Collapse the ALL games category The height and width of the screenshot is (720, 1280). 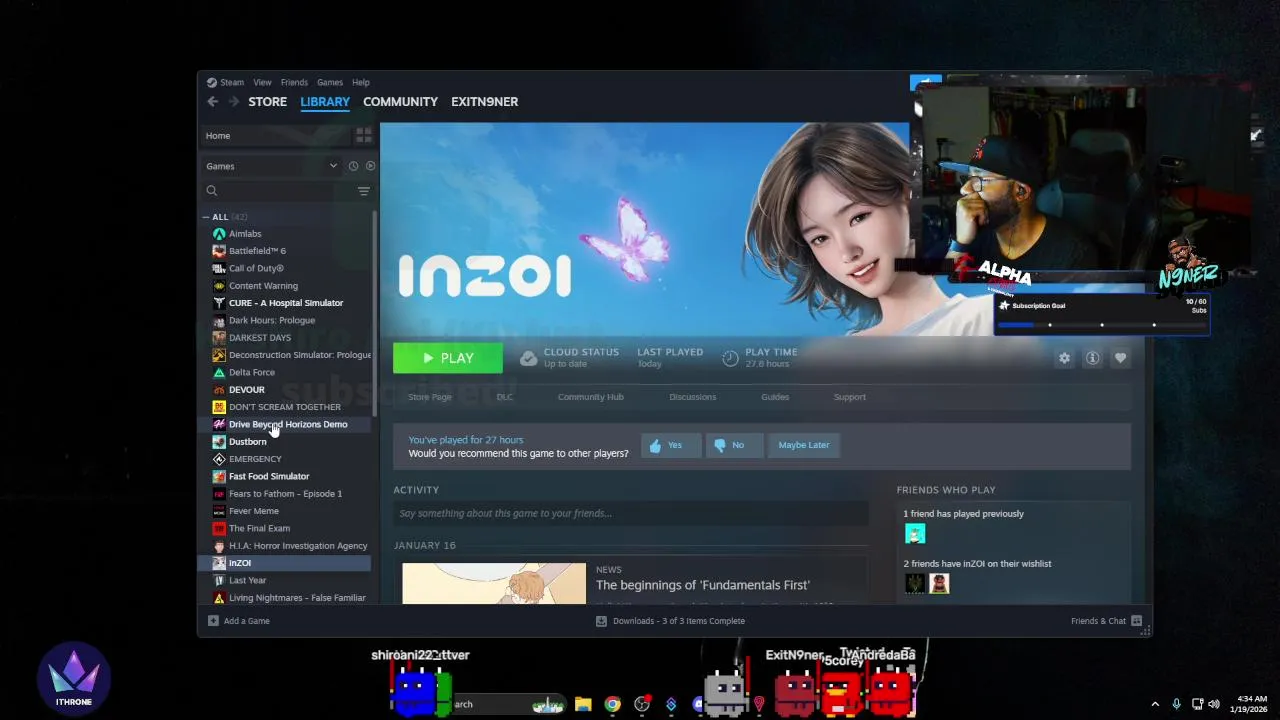click(x=206, y=217)
